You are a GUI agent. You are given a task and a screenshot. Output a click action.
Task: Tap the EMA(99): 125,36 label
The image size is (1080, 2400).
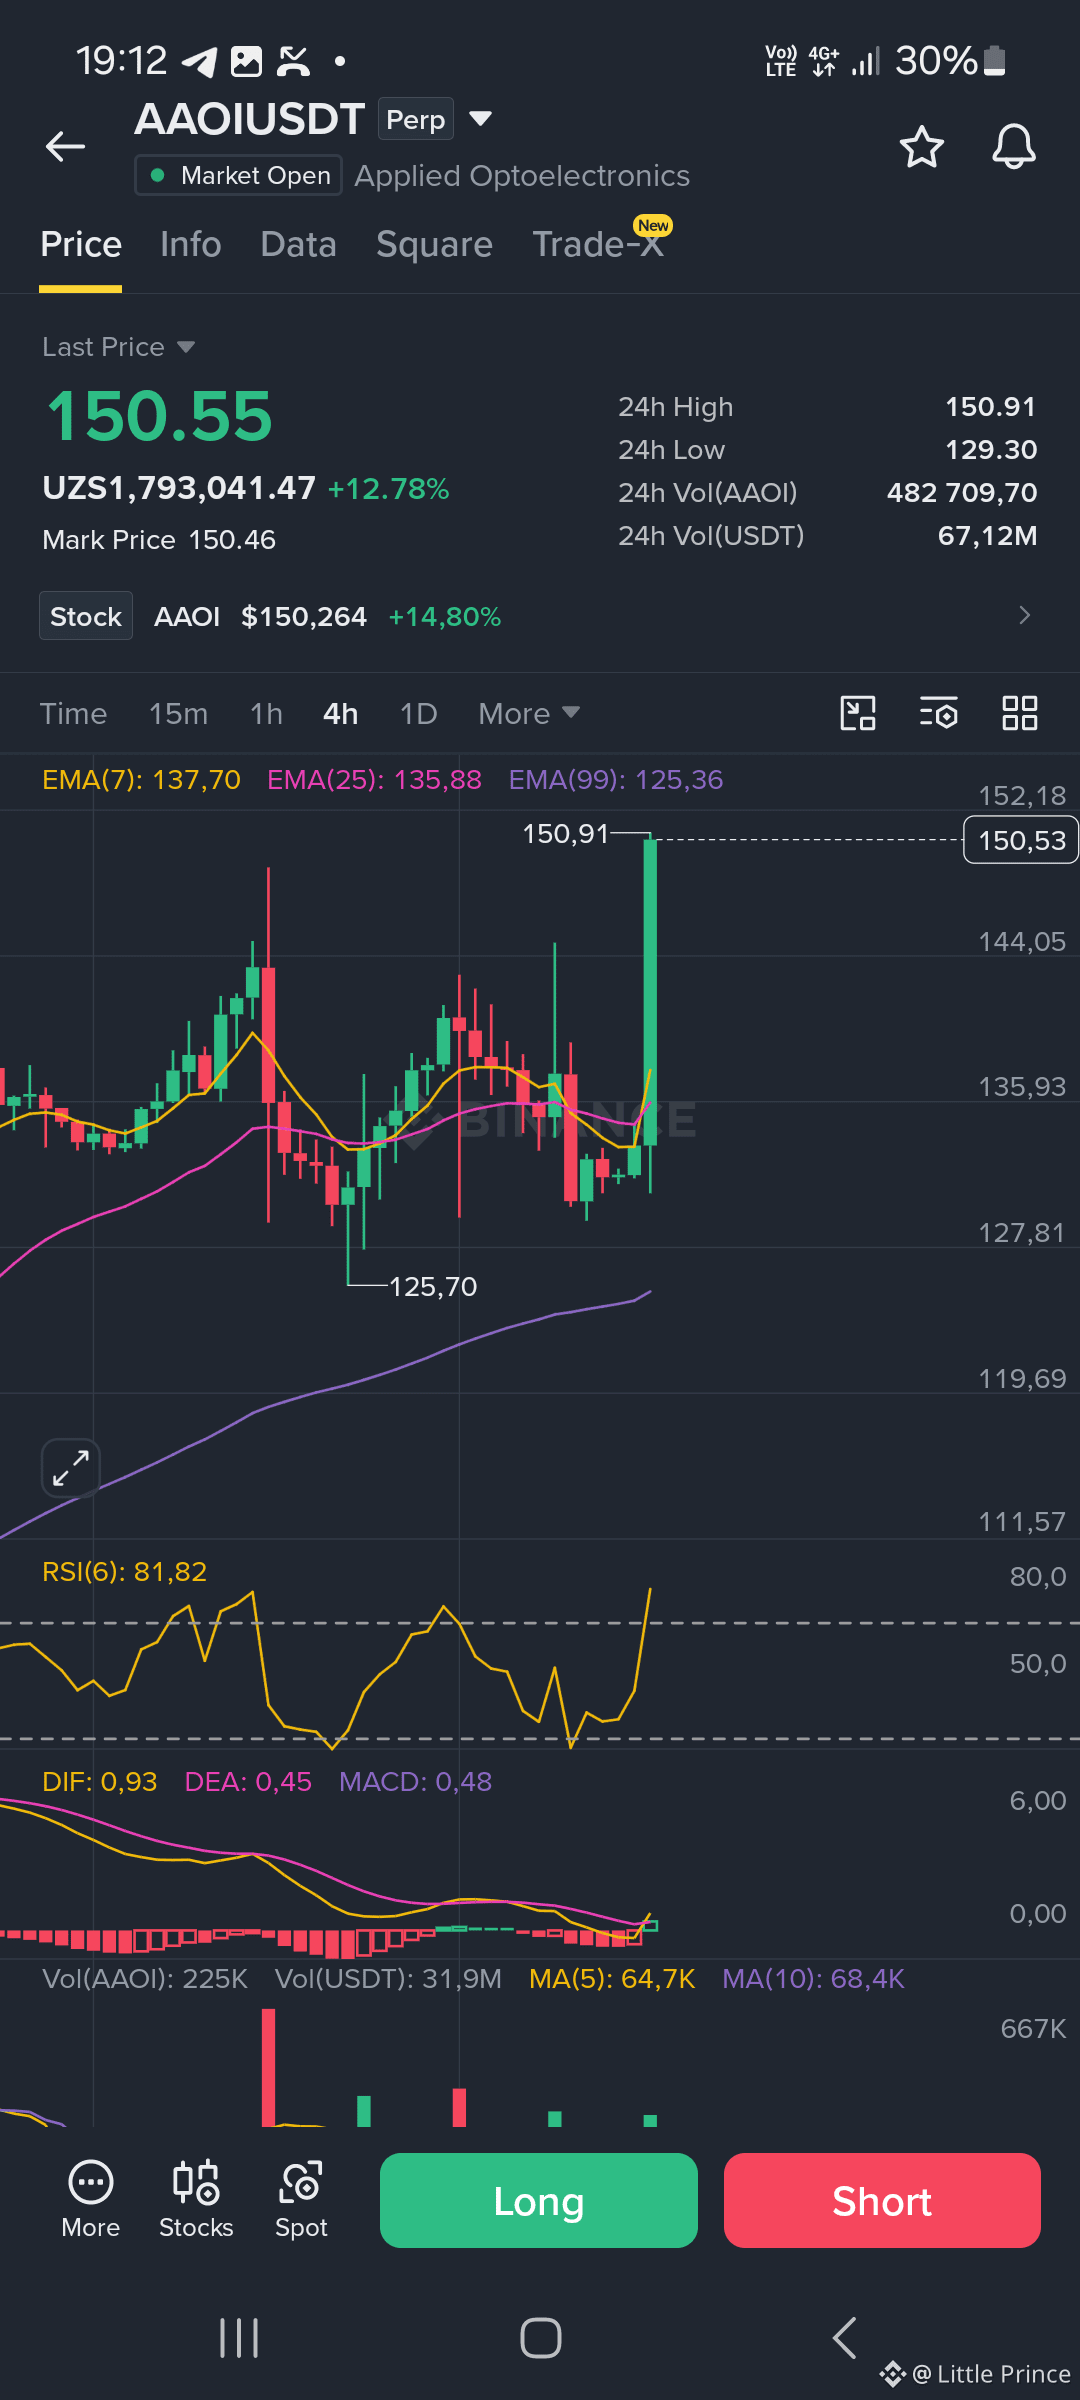point(615,779)
